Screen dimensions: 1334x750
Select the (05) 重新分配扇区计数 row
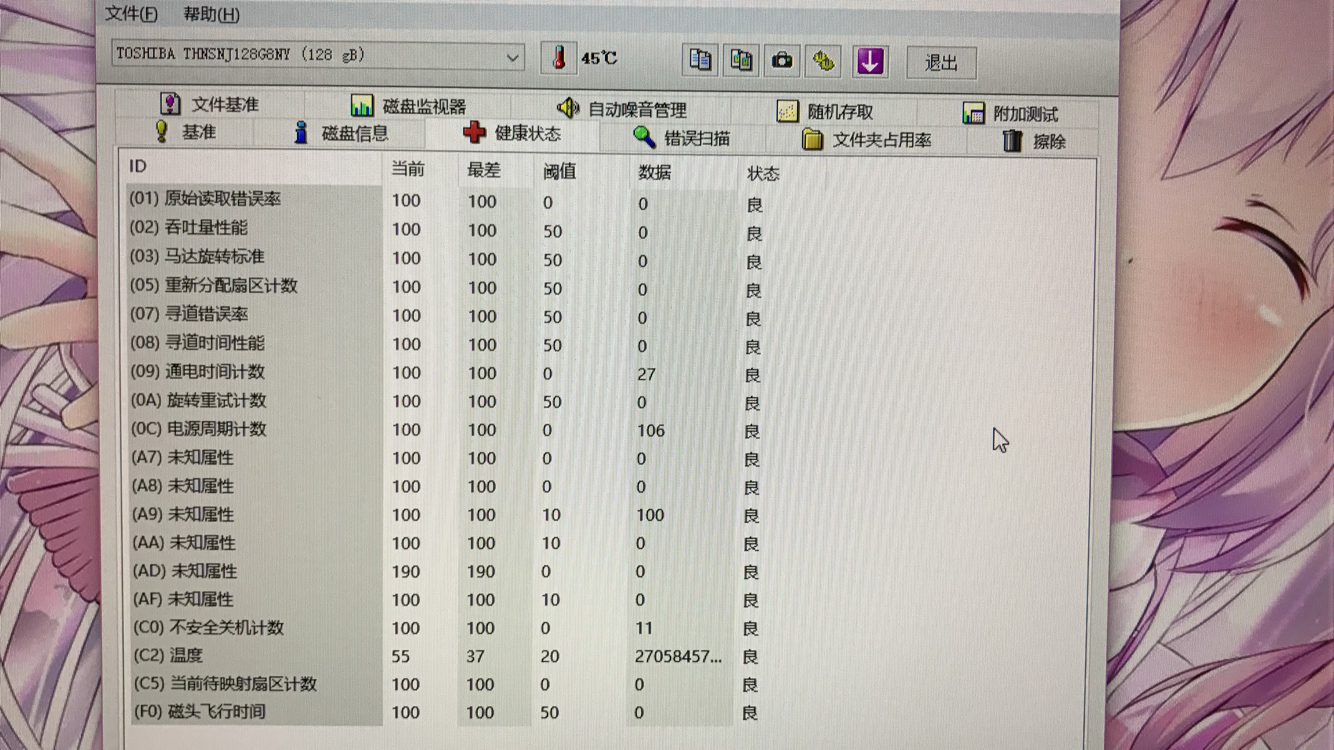coord(446,286)
